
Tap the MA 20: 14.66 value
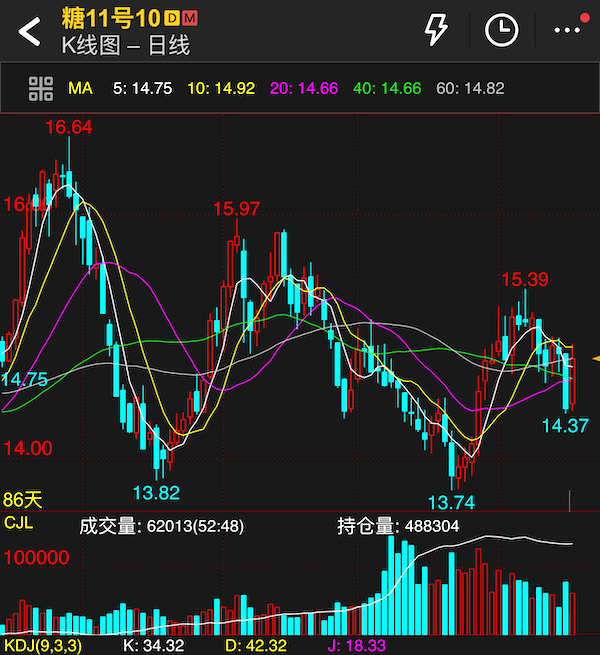(x=304, y=89)
